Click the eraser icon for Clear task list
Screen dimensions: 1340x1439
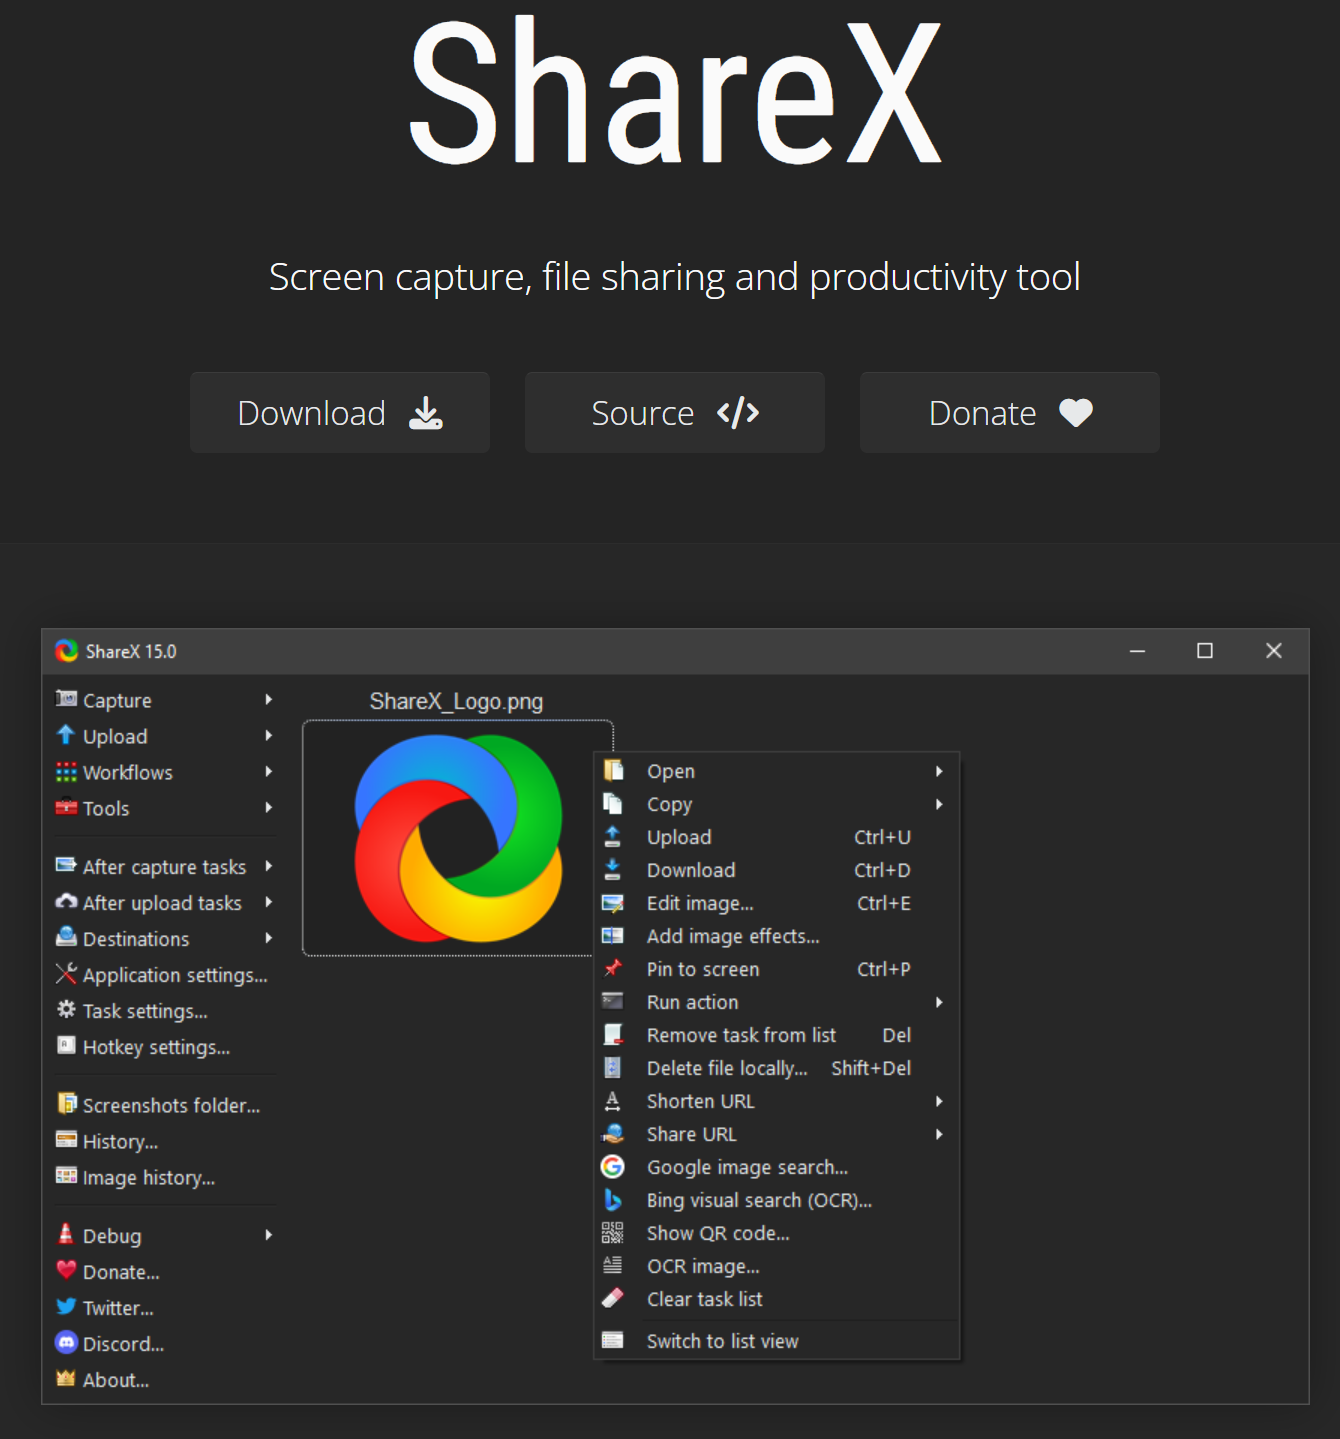(612, 1298)
